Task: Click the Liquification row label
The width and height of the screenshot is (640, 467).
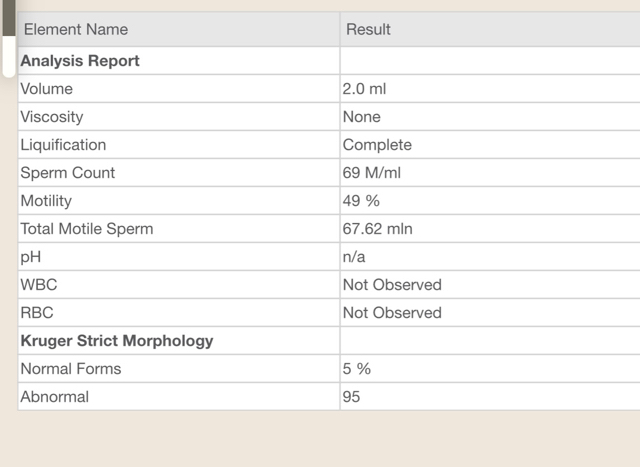Action: coord(63,145)
